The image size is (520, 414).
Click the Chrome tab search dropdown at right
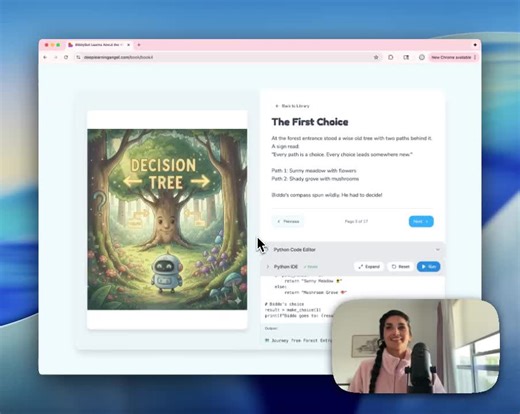pos(475,45)
